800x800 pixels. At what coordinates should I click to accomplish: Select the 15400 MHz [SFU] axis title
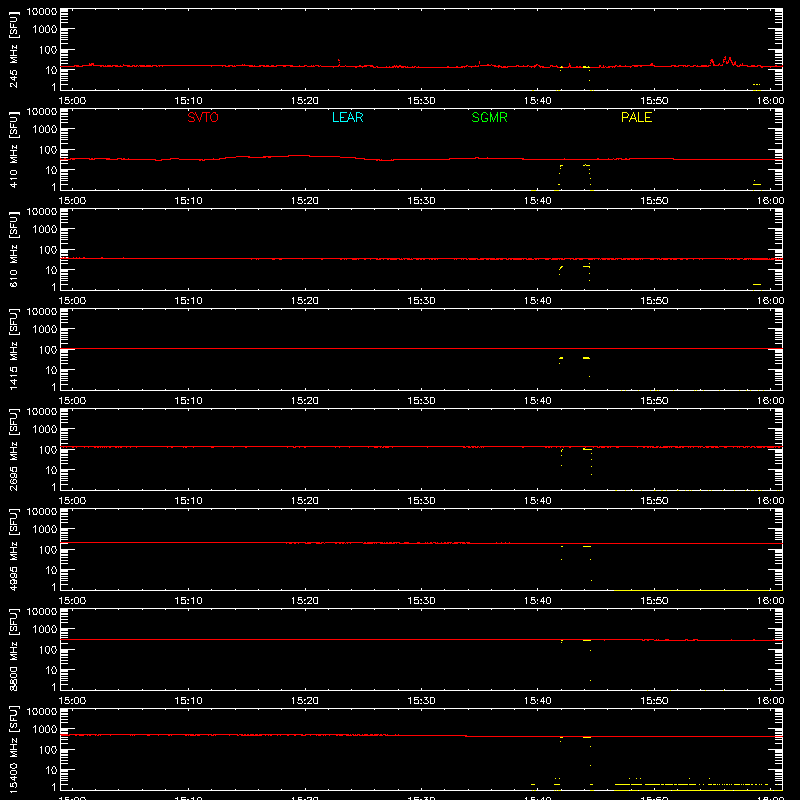point(14,750)
